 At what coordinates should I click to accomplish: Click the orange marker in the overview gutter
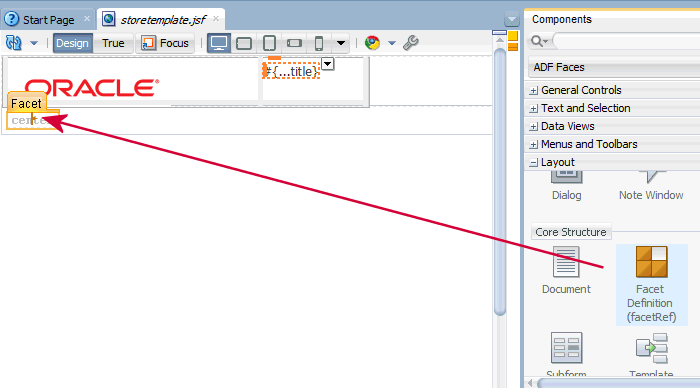coord(513,46)
